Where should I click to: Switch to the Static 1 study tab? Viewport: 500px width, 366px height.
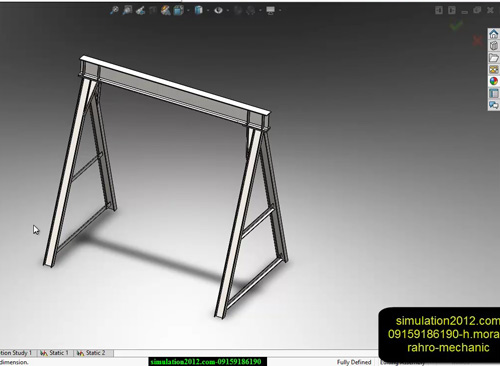coord(55,353)
